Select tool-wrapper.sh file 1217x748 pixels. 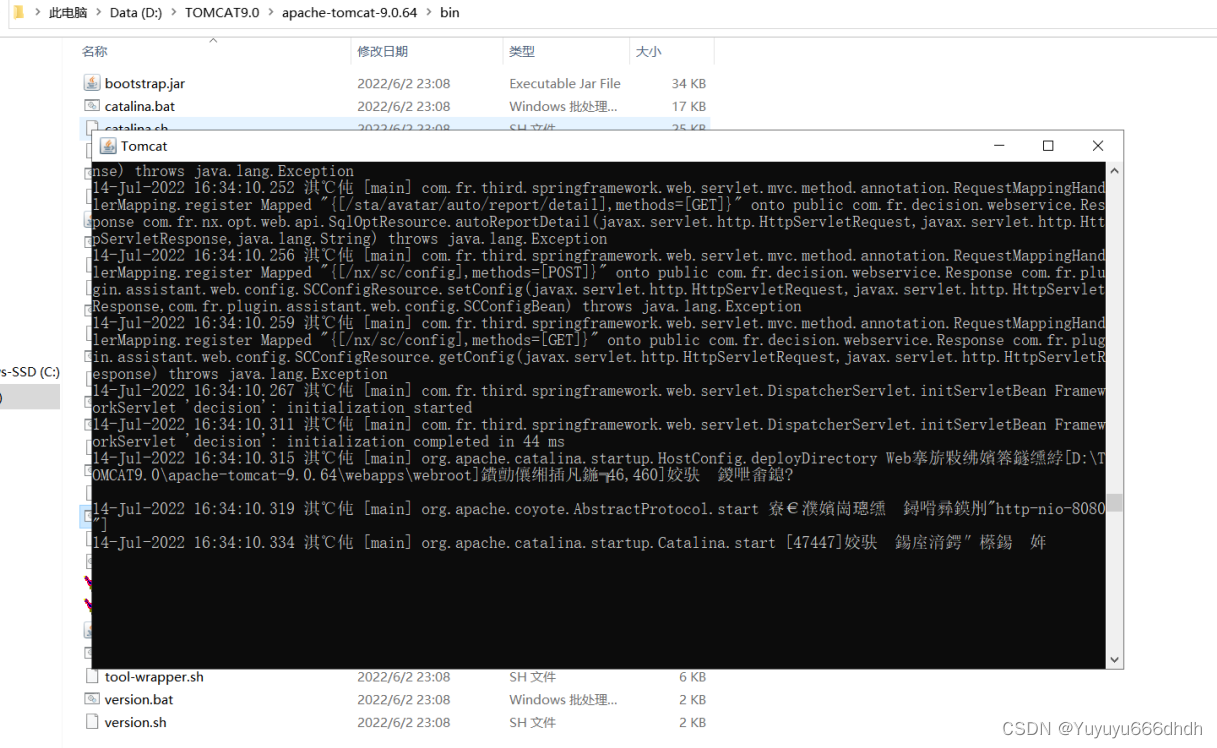[154, 677]
